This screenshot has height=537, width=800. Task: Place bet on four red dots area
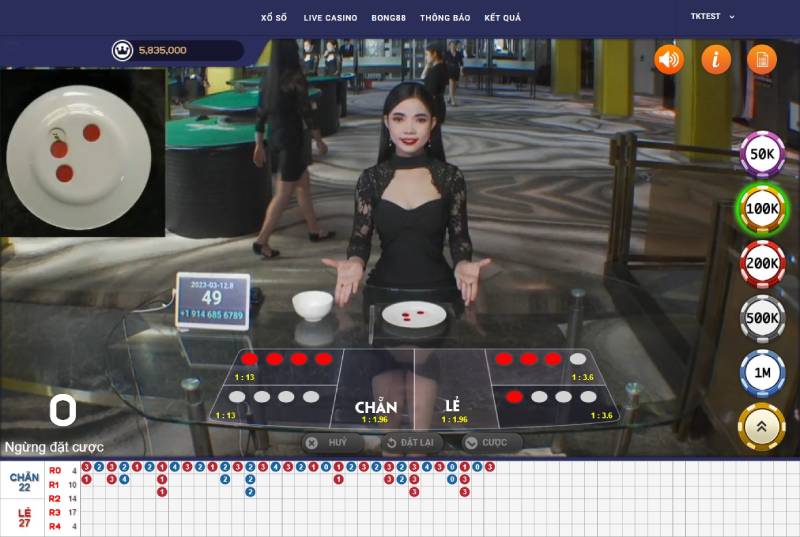pyautogui.click(x=286, y=363)
